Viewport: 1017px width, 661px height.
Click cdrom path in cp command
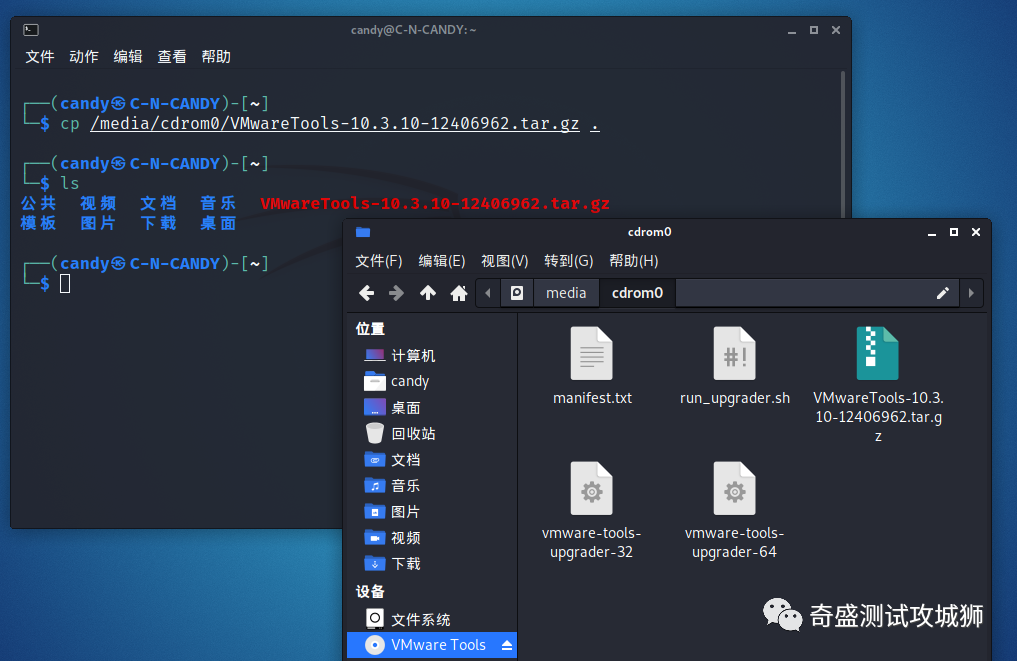tap(335, 123)
